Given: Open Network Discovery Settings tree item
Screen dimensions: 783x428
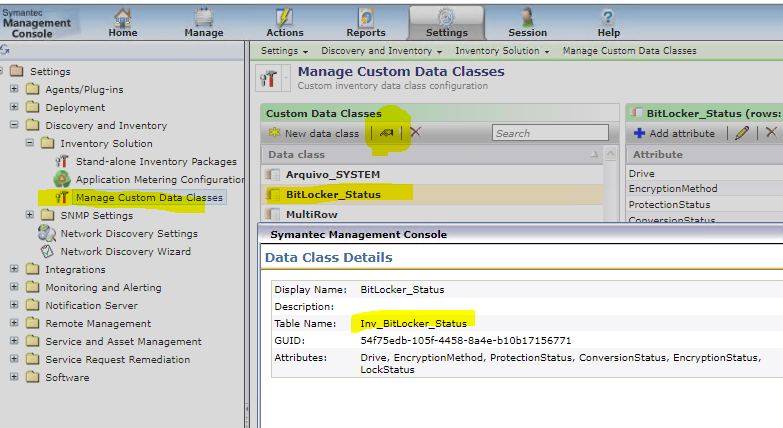Looking at the screenshot, I should click(129, 233).
